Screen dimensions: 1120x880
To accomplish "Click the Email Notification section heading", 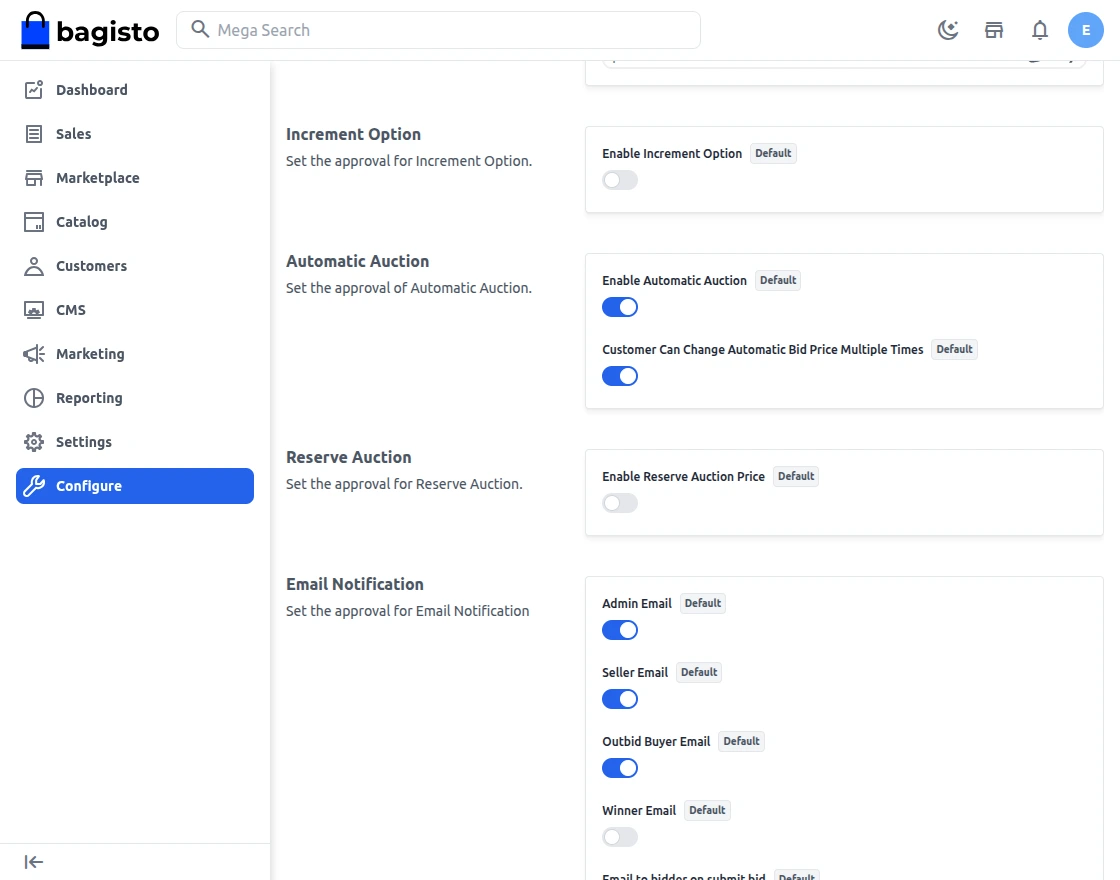I will pos(354,584).
